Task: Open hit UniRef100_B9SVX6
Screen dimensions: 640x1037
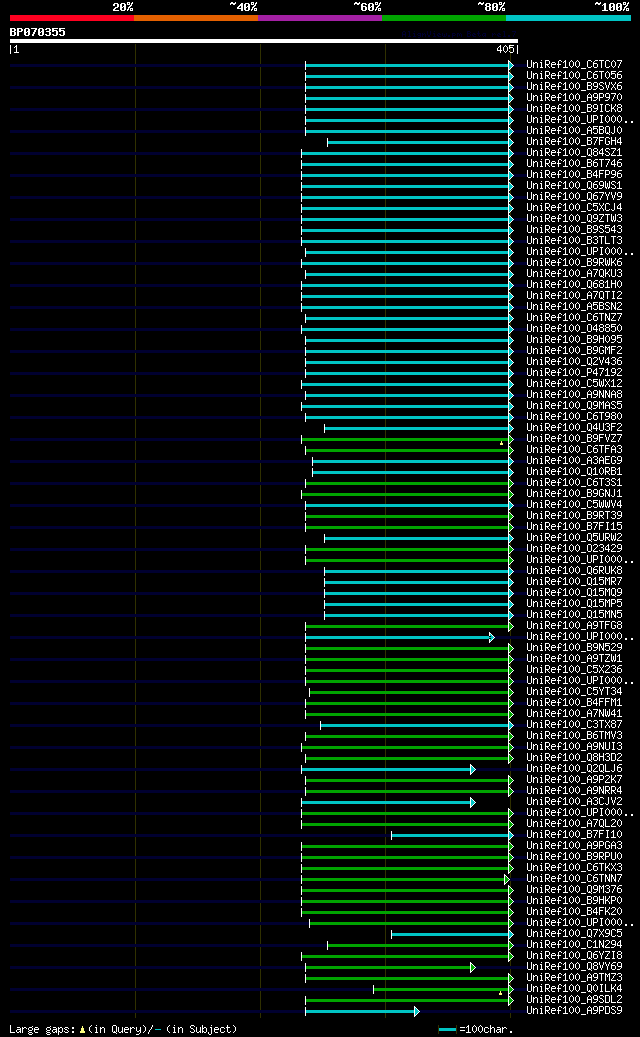Action: 574,87
